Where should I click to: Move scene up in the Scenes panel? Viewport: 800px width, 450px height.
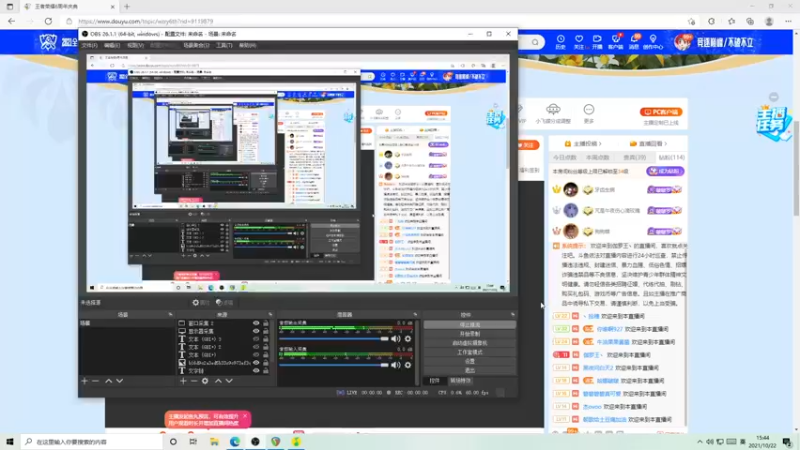coord(109,381)
